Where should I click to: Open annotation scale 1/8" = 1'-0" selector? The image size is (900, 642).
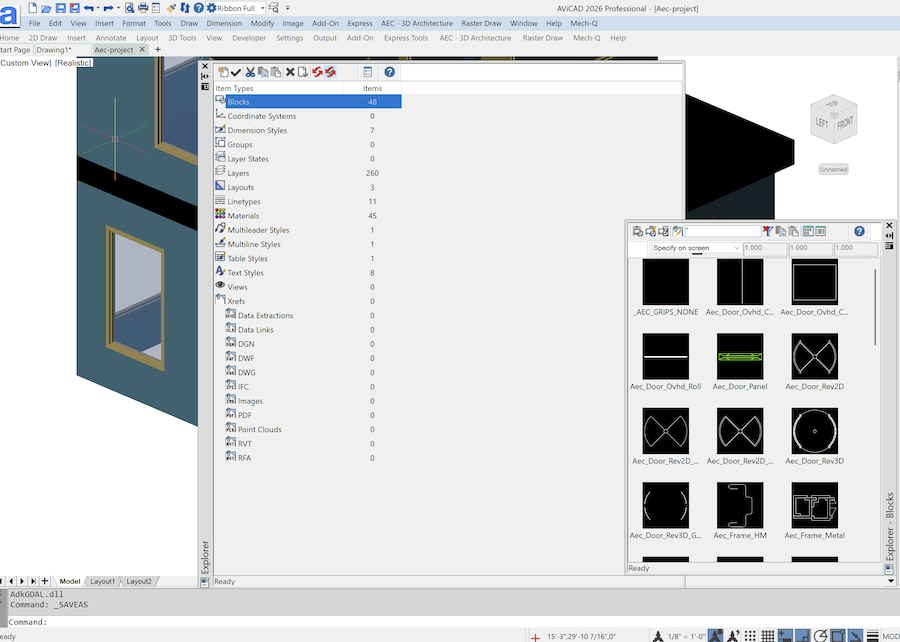pyautogui.click(x=688, y=636)
